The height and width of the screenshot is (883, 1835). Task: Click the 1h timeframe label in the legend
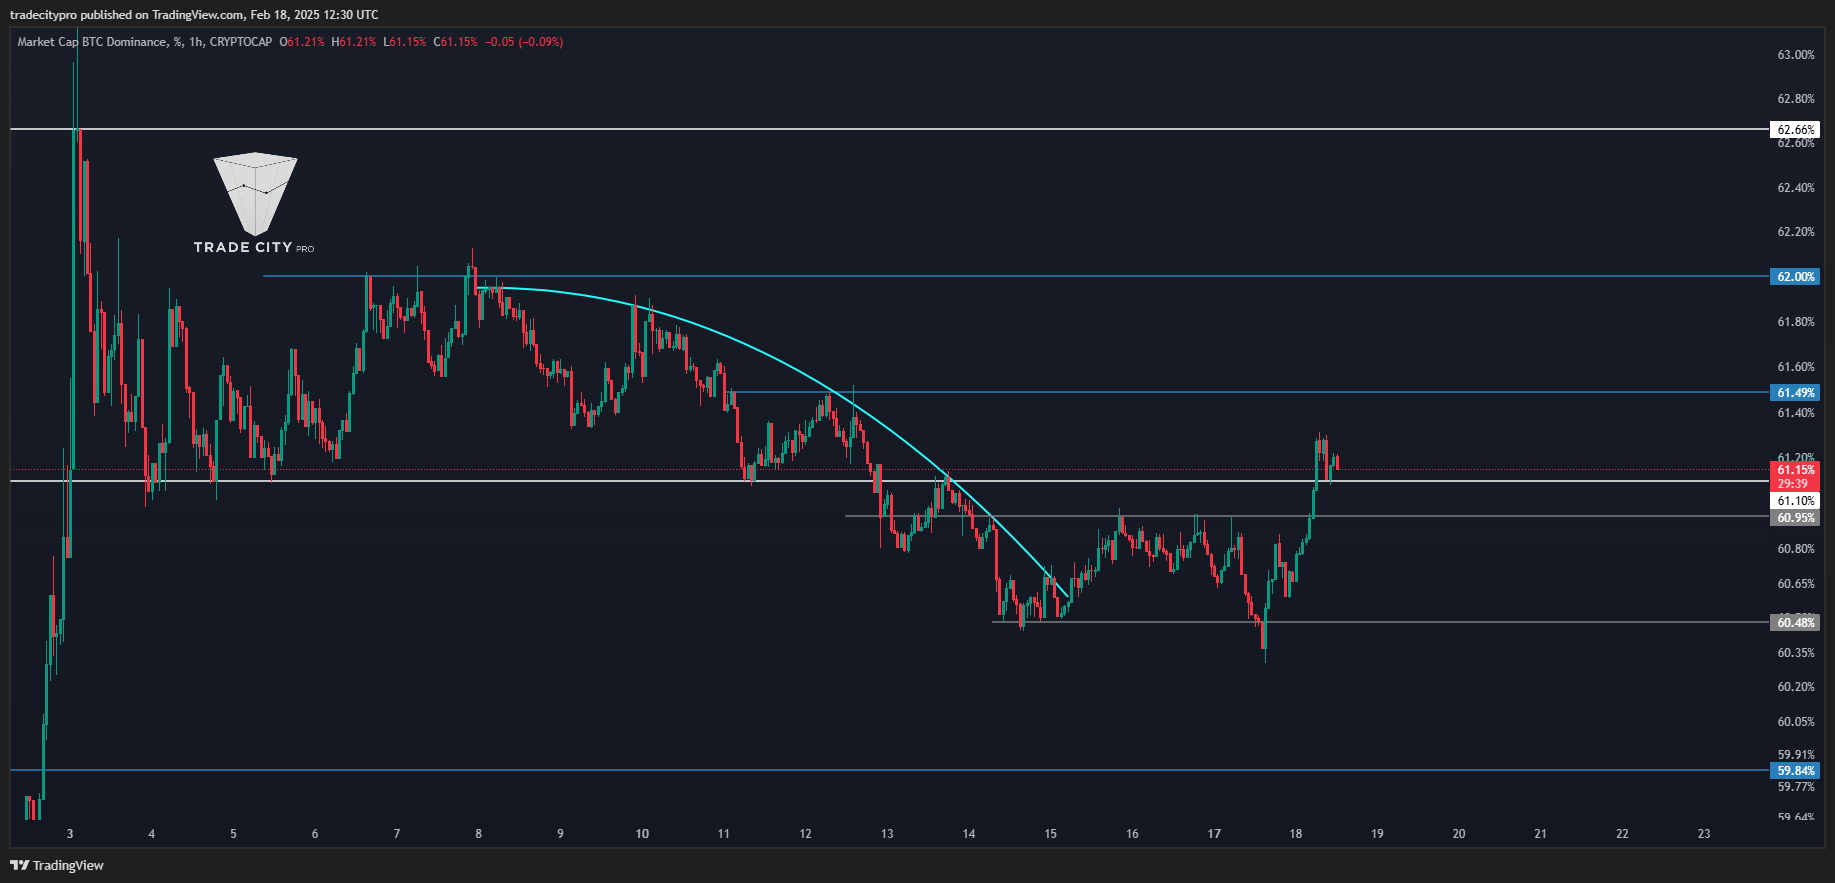tap(195, 42)
